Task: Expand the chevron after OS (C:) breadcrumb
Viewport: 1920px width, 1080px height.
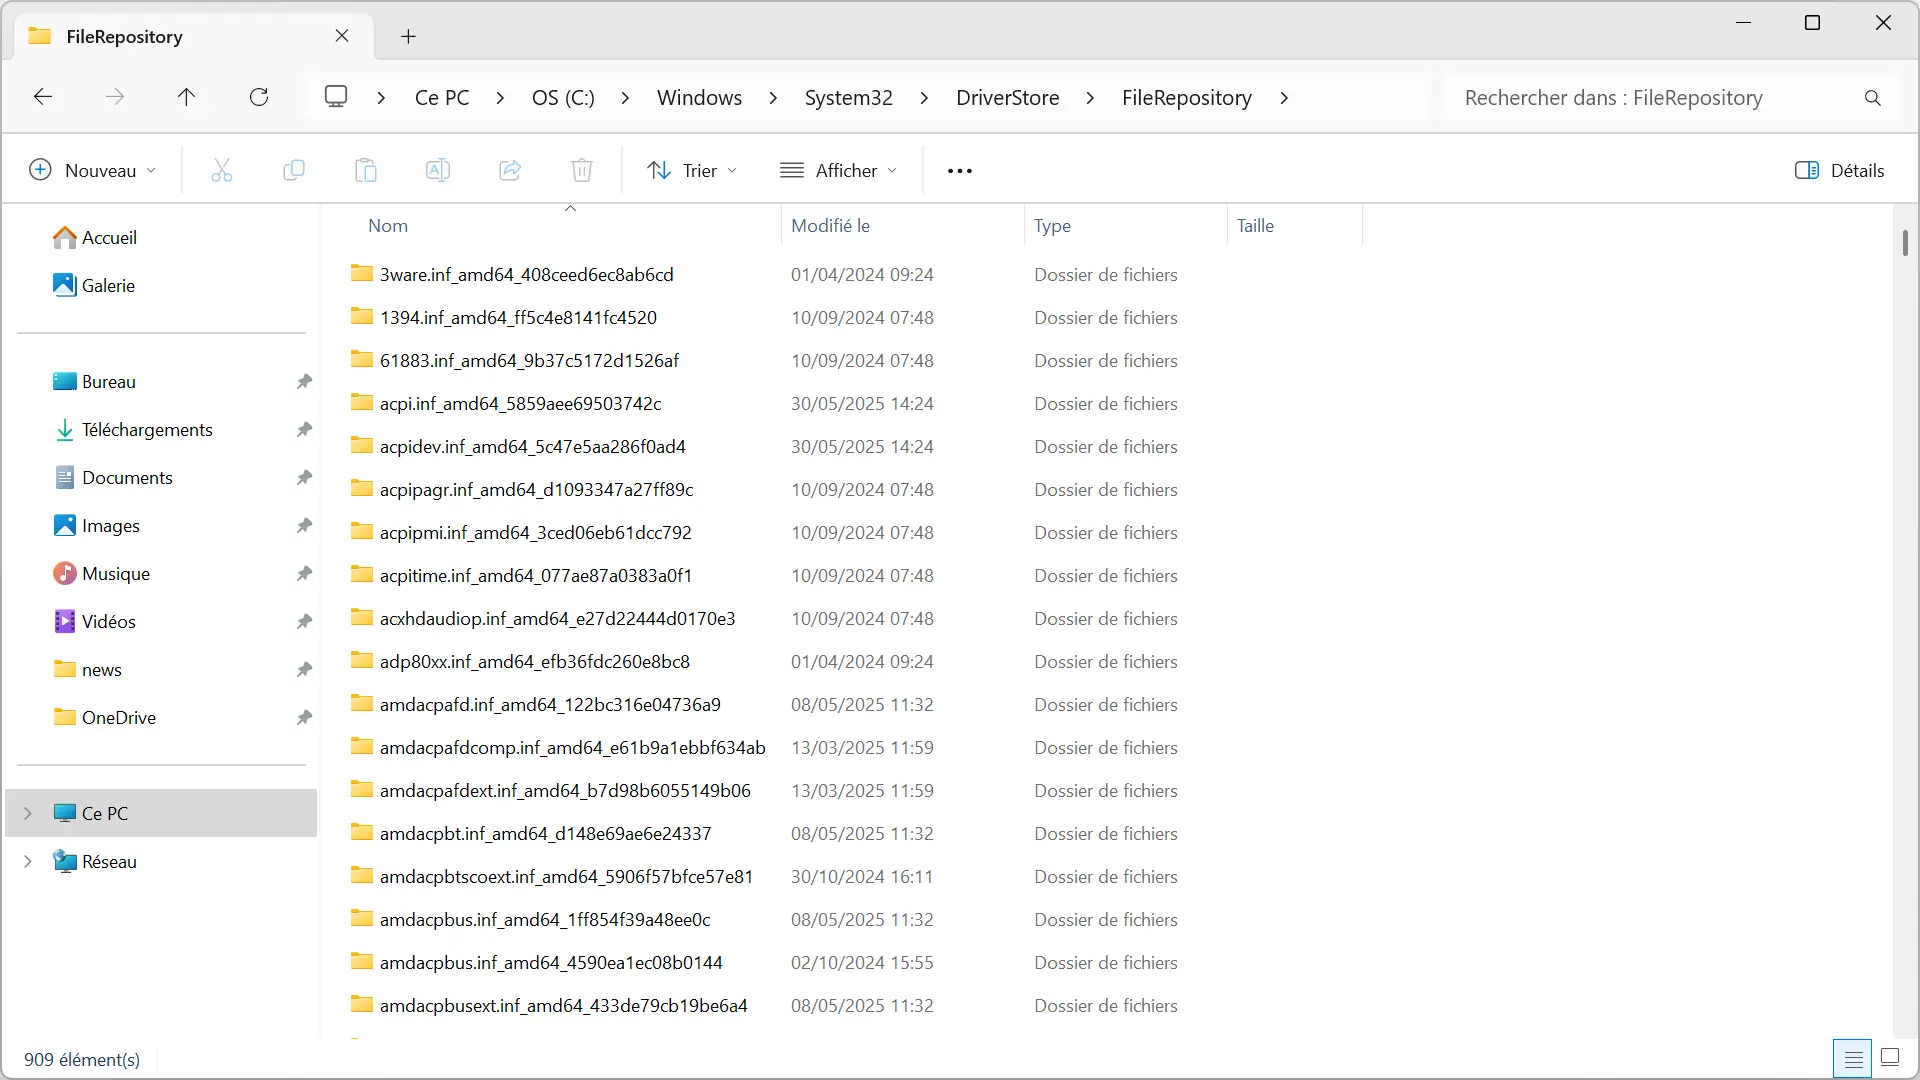Action: coord(625,98)
